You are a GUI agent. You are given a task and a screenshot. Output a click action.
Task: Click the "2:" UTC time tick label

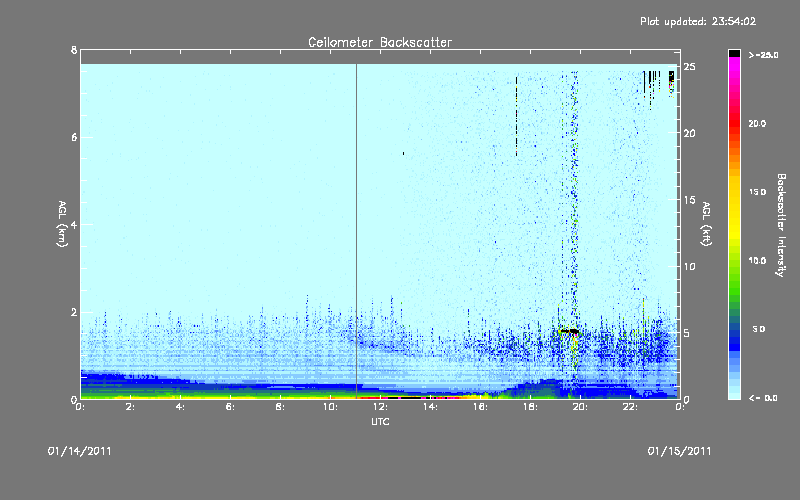131,407
